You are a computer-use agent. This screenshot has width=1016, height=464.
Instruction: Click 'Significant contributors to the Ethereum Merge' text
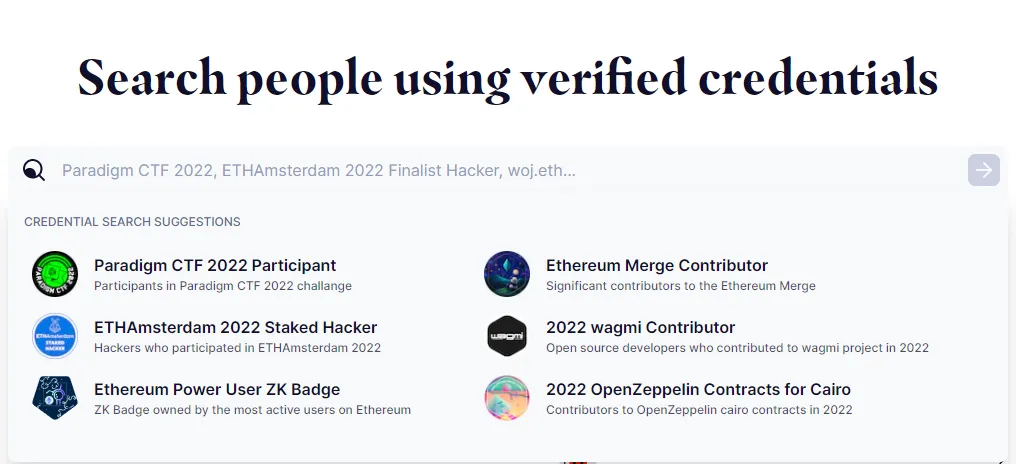click(681, 286)
